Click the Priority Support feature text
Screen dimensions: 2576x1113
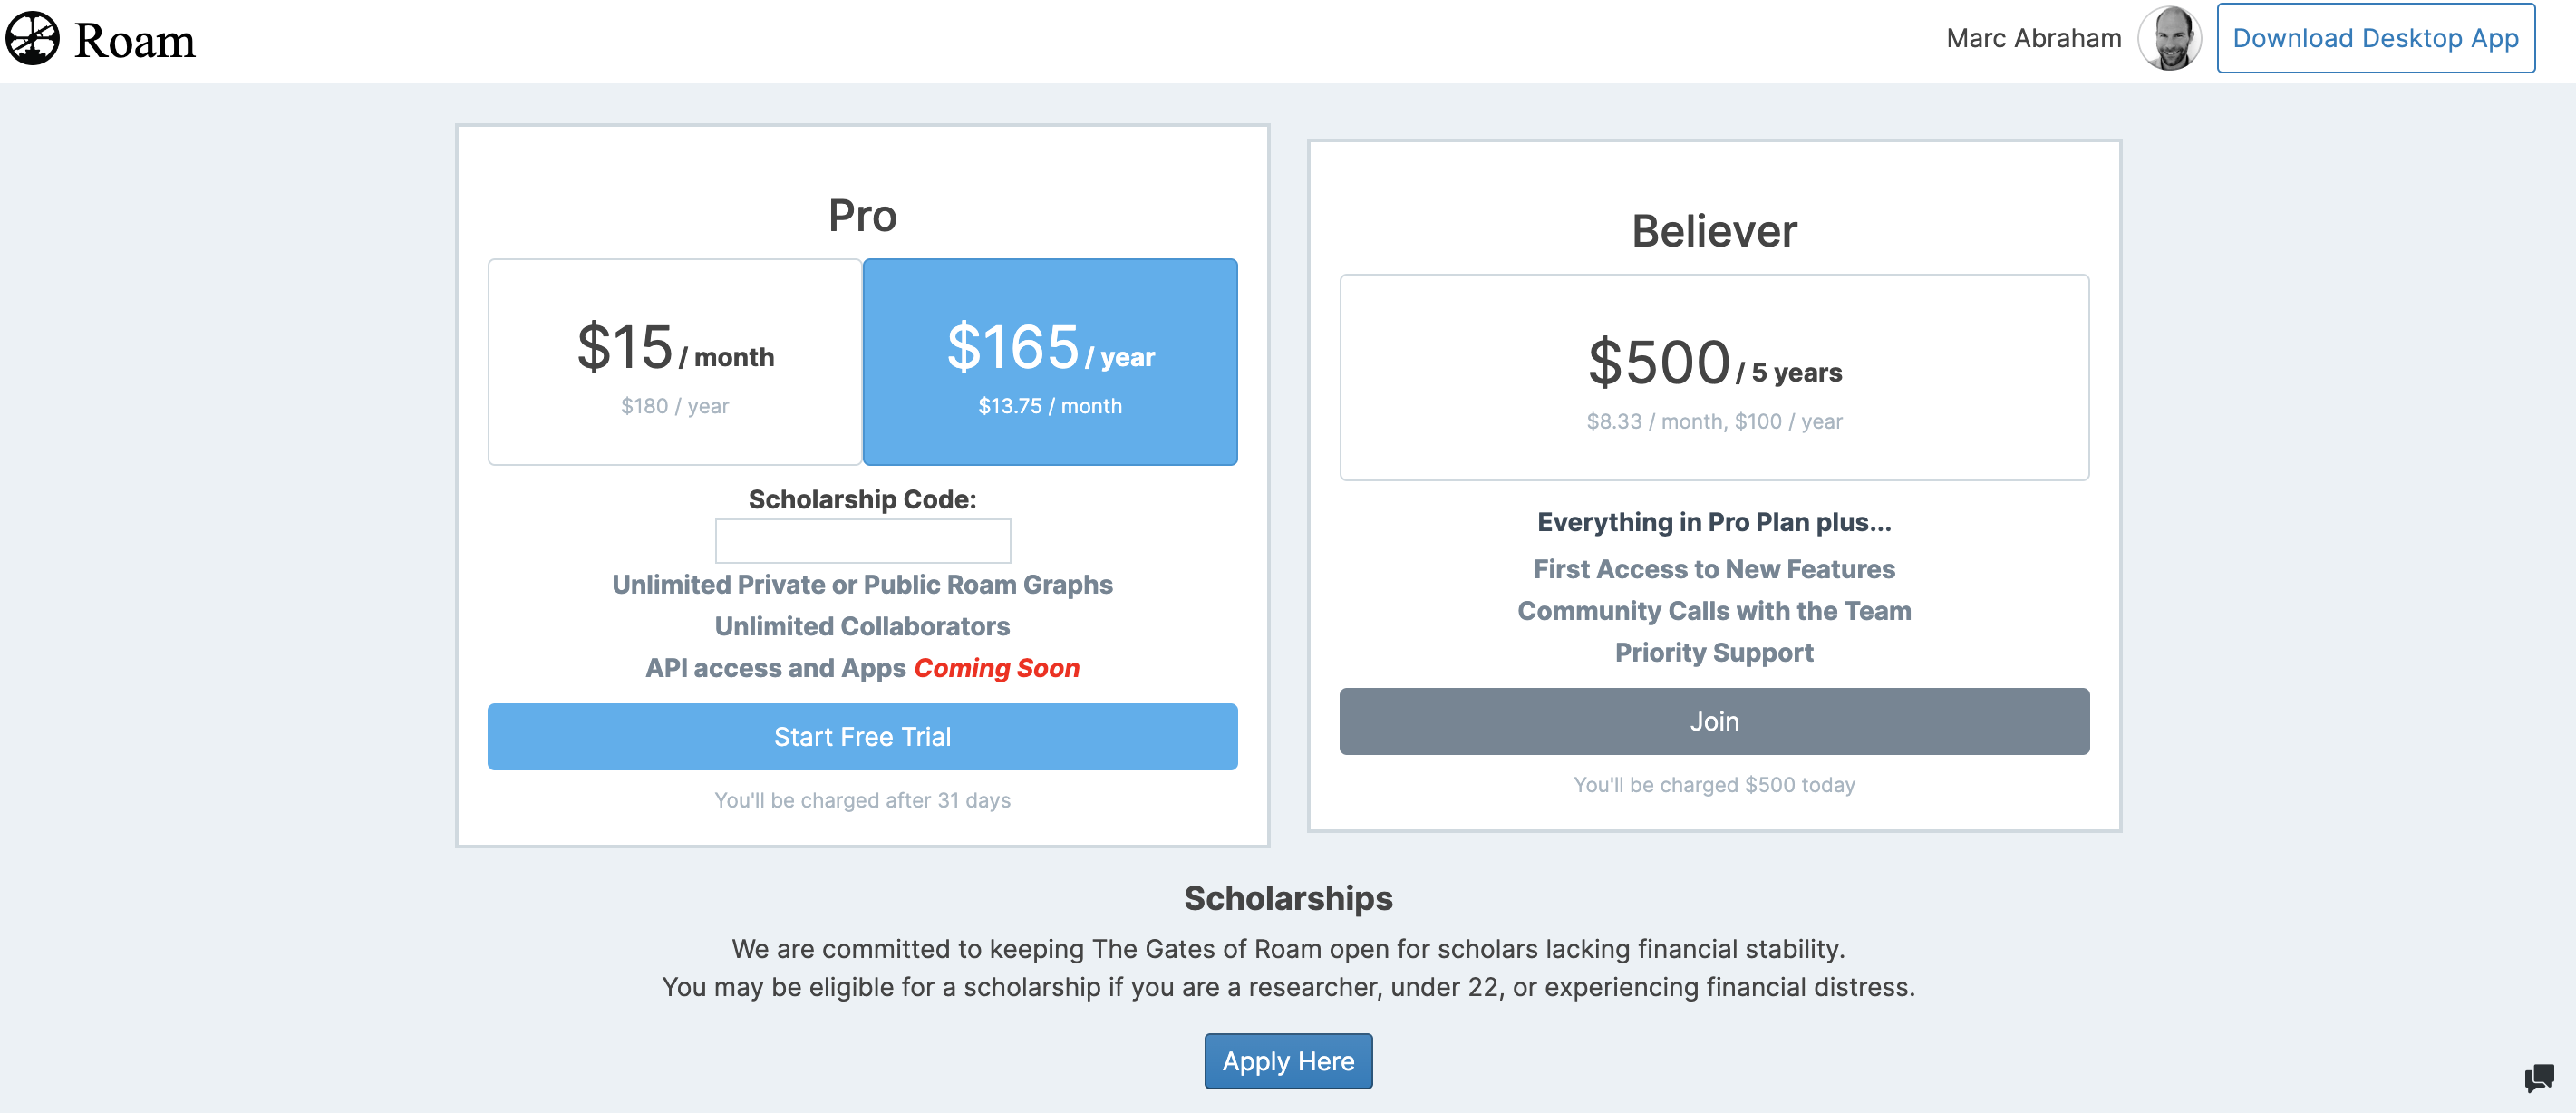[x=1714, y=652]
